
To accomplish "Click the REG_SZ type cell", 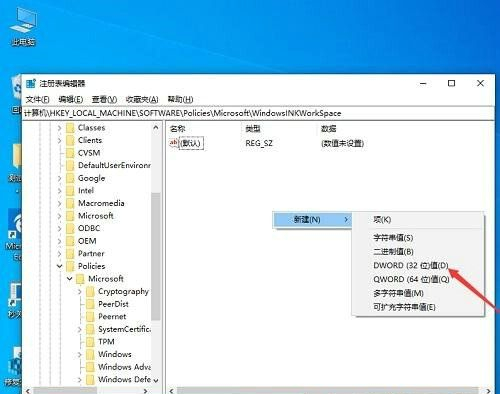I will pyautogui.click(x=259, y=144).
